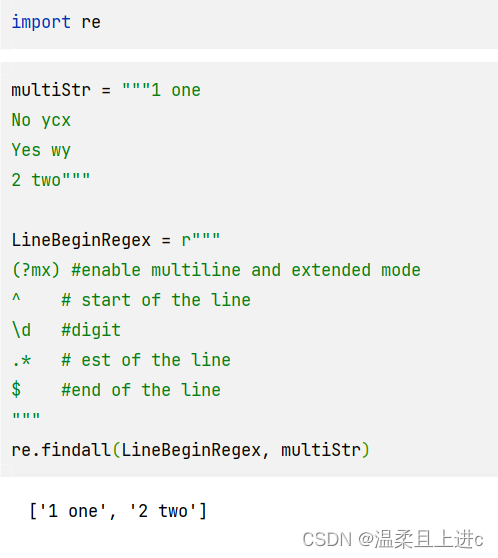Click the '2 two' closing string line

(x=51, y=180)
